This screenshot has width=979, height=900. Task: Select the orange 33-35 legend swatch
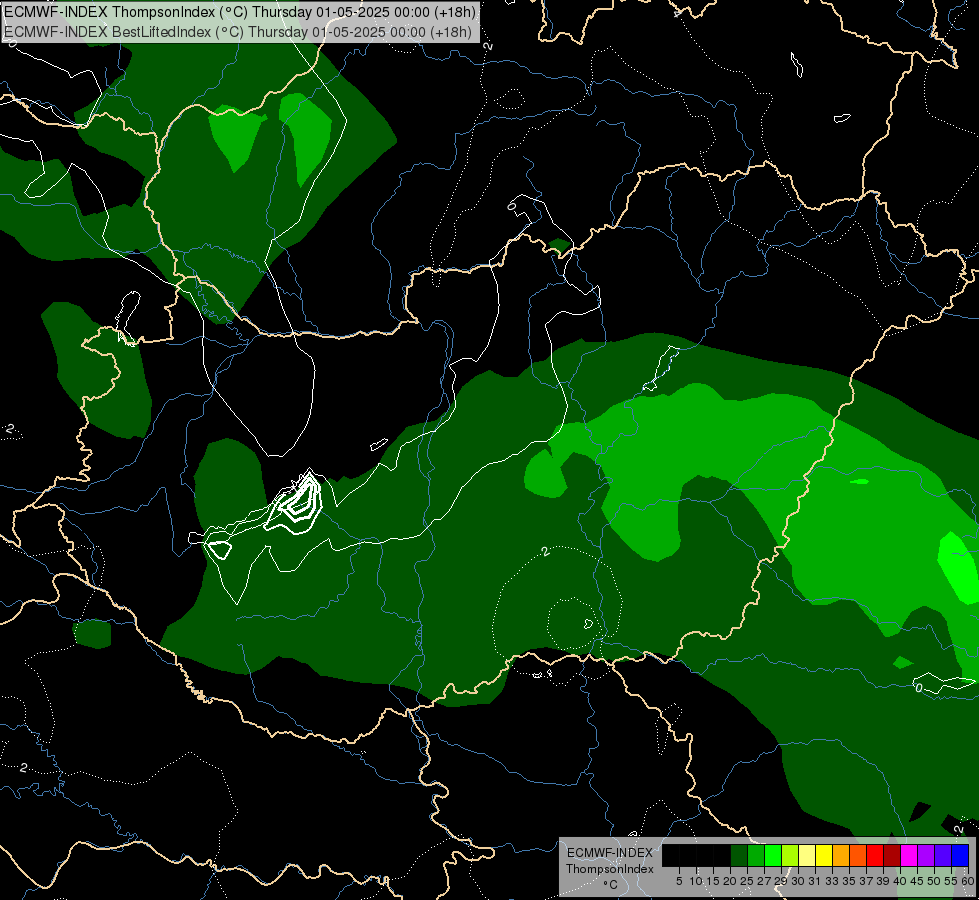(x=841, y=855)
